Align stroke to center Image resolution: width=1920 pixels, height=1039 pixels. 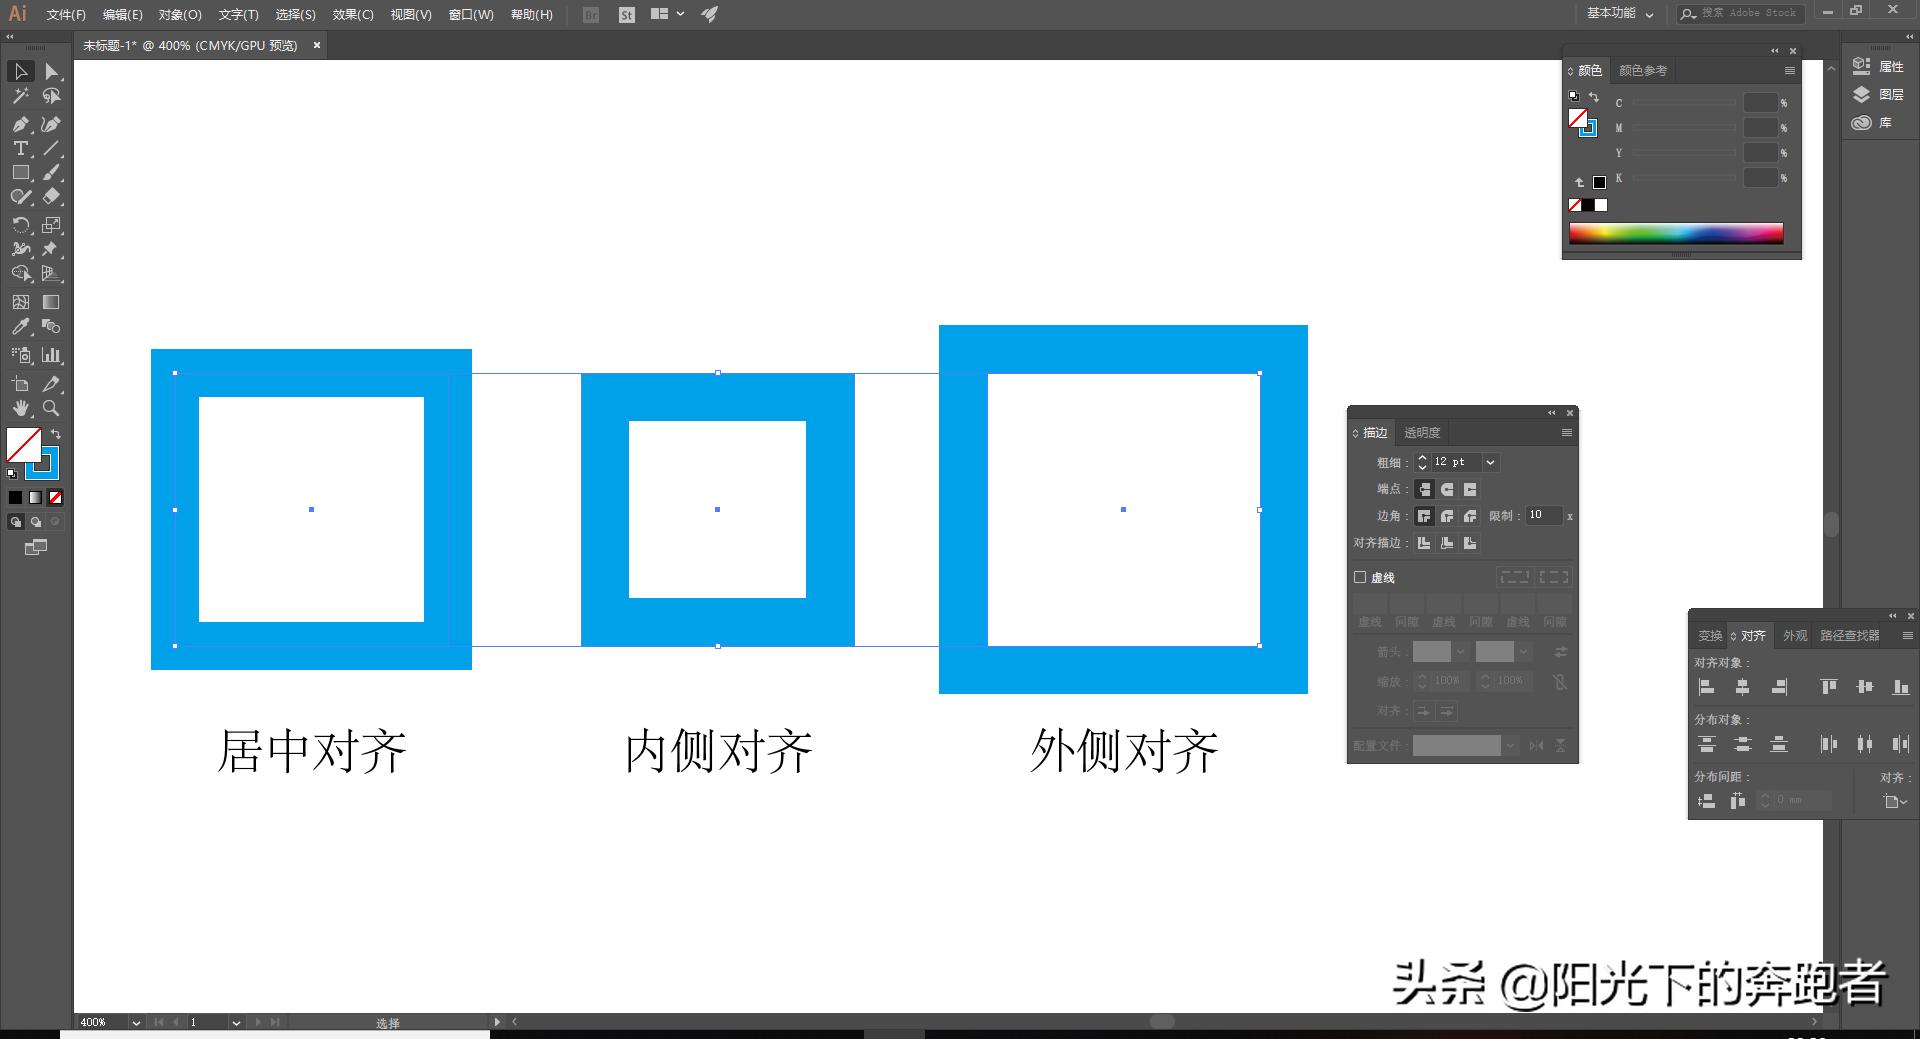tap(1424, 543)
